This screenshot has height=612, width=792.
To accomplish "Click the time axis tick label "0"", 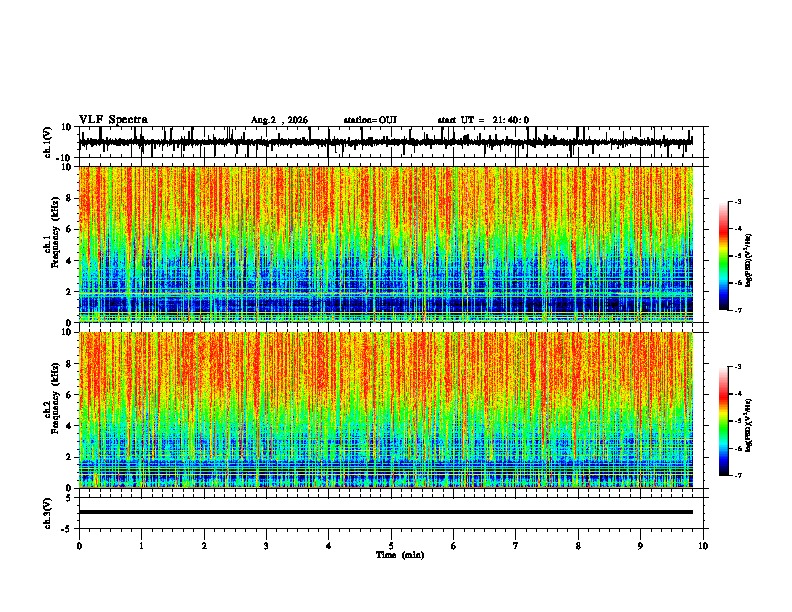I will click(79, 546).
